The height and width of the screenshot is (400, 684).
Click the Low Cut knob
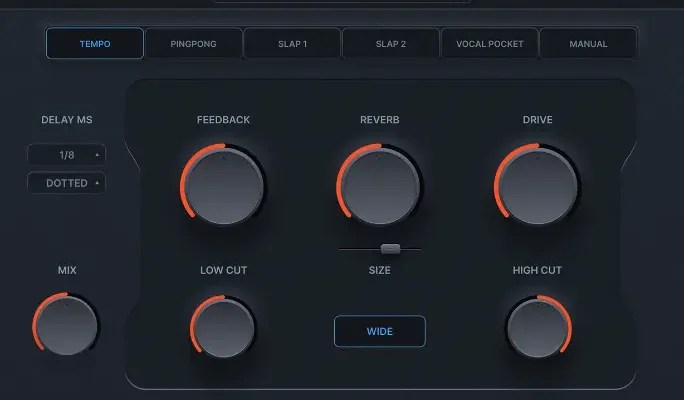[x=223, y=326]
